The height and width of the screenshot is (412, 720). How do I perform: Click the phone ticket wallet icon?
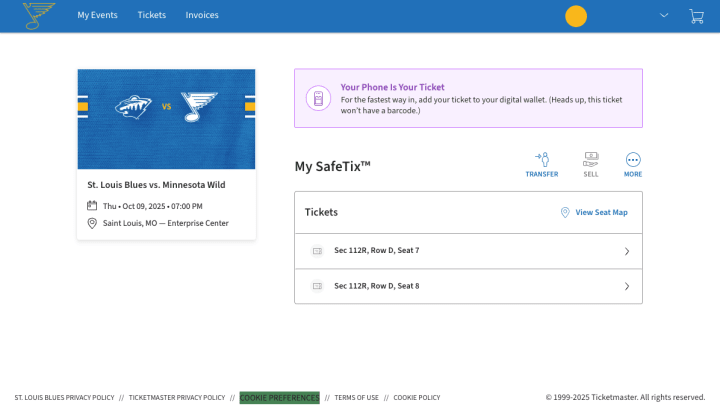pos(318,98)
